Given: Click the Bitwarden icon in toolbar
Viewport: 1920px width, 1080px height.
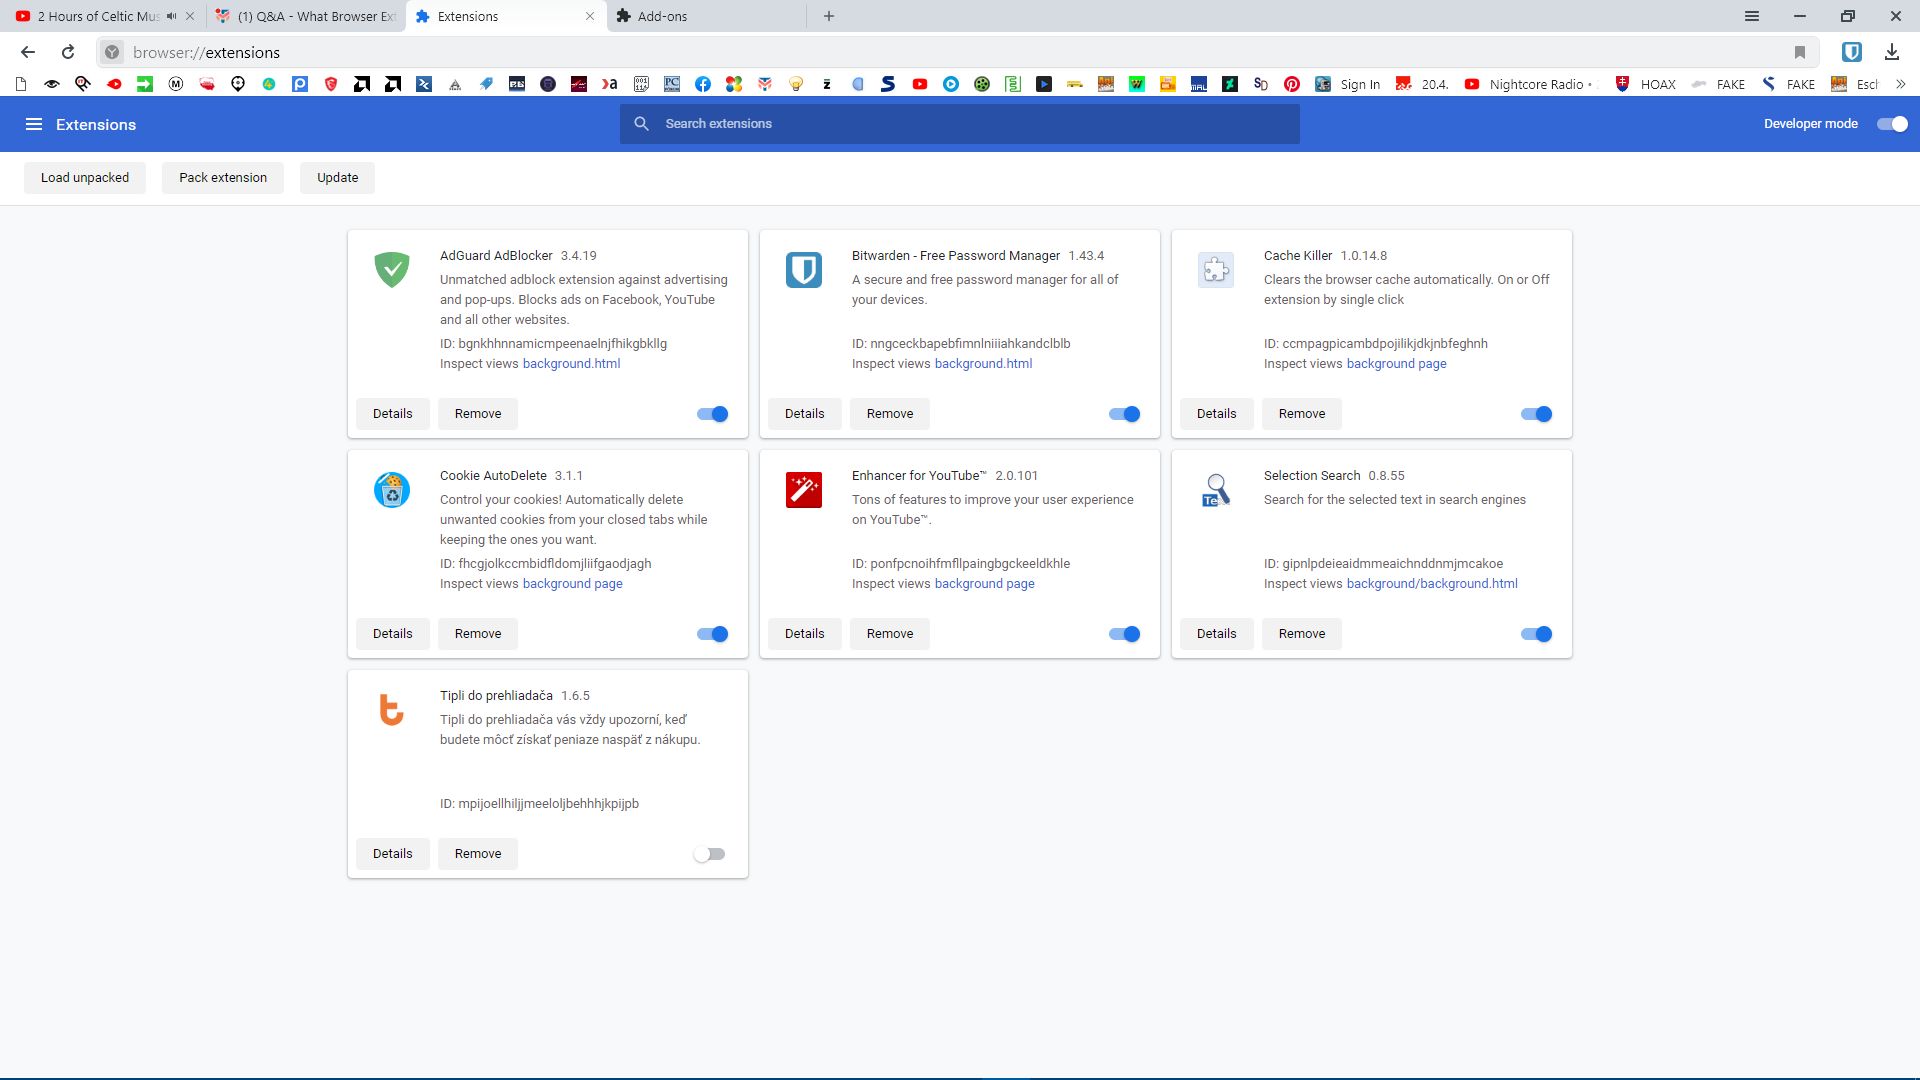Looking at the screenshot, I should 1851,52.
